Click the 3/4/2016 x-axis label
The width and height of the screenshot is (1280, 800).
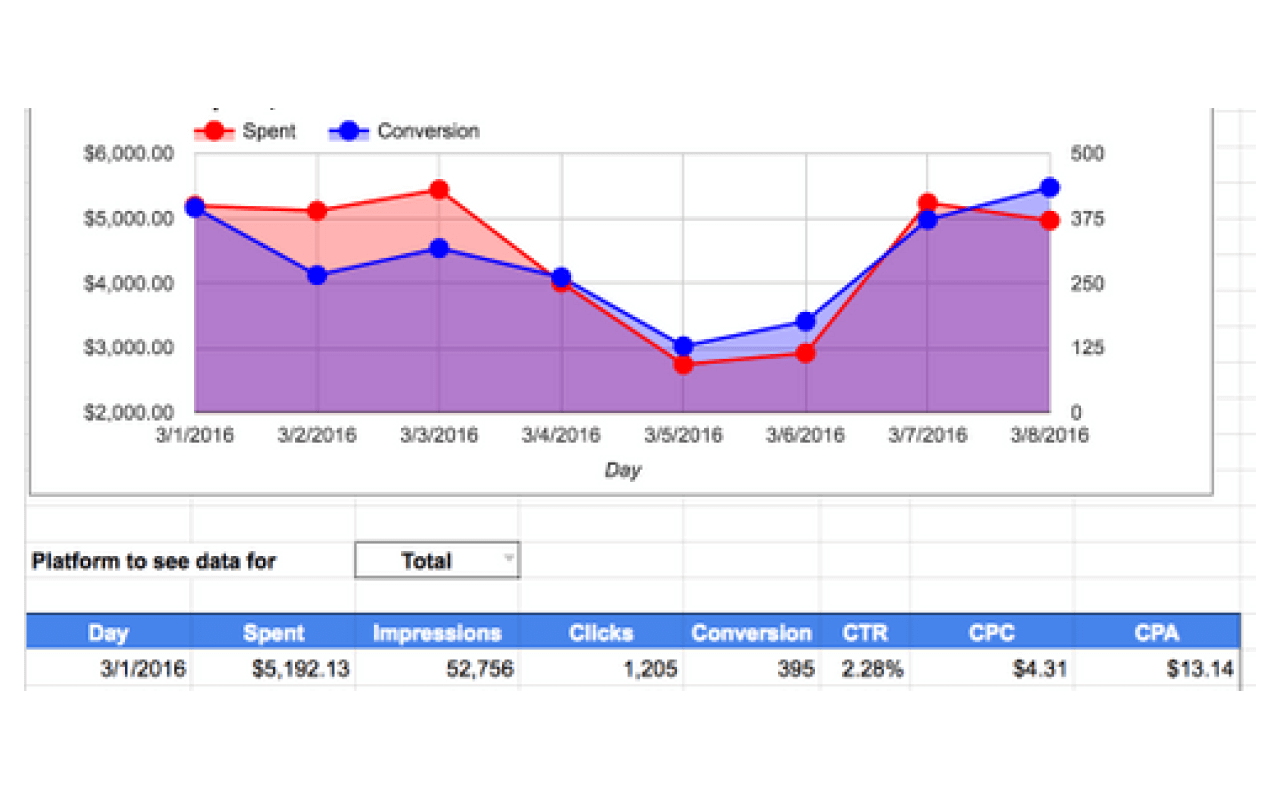pyautogui.click(x=561, y=436)
